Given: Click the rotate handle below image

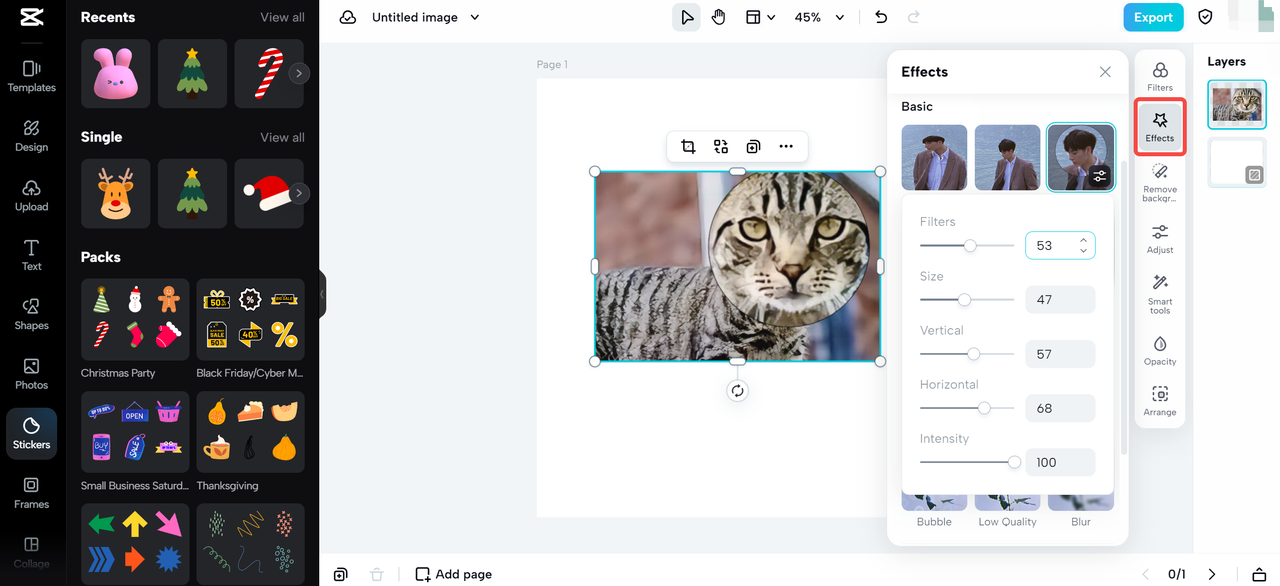Looking at the screenshot, I should 737,391.
